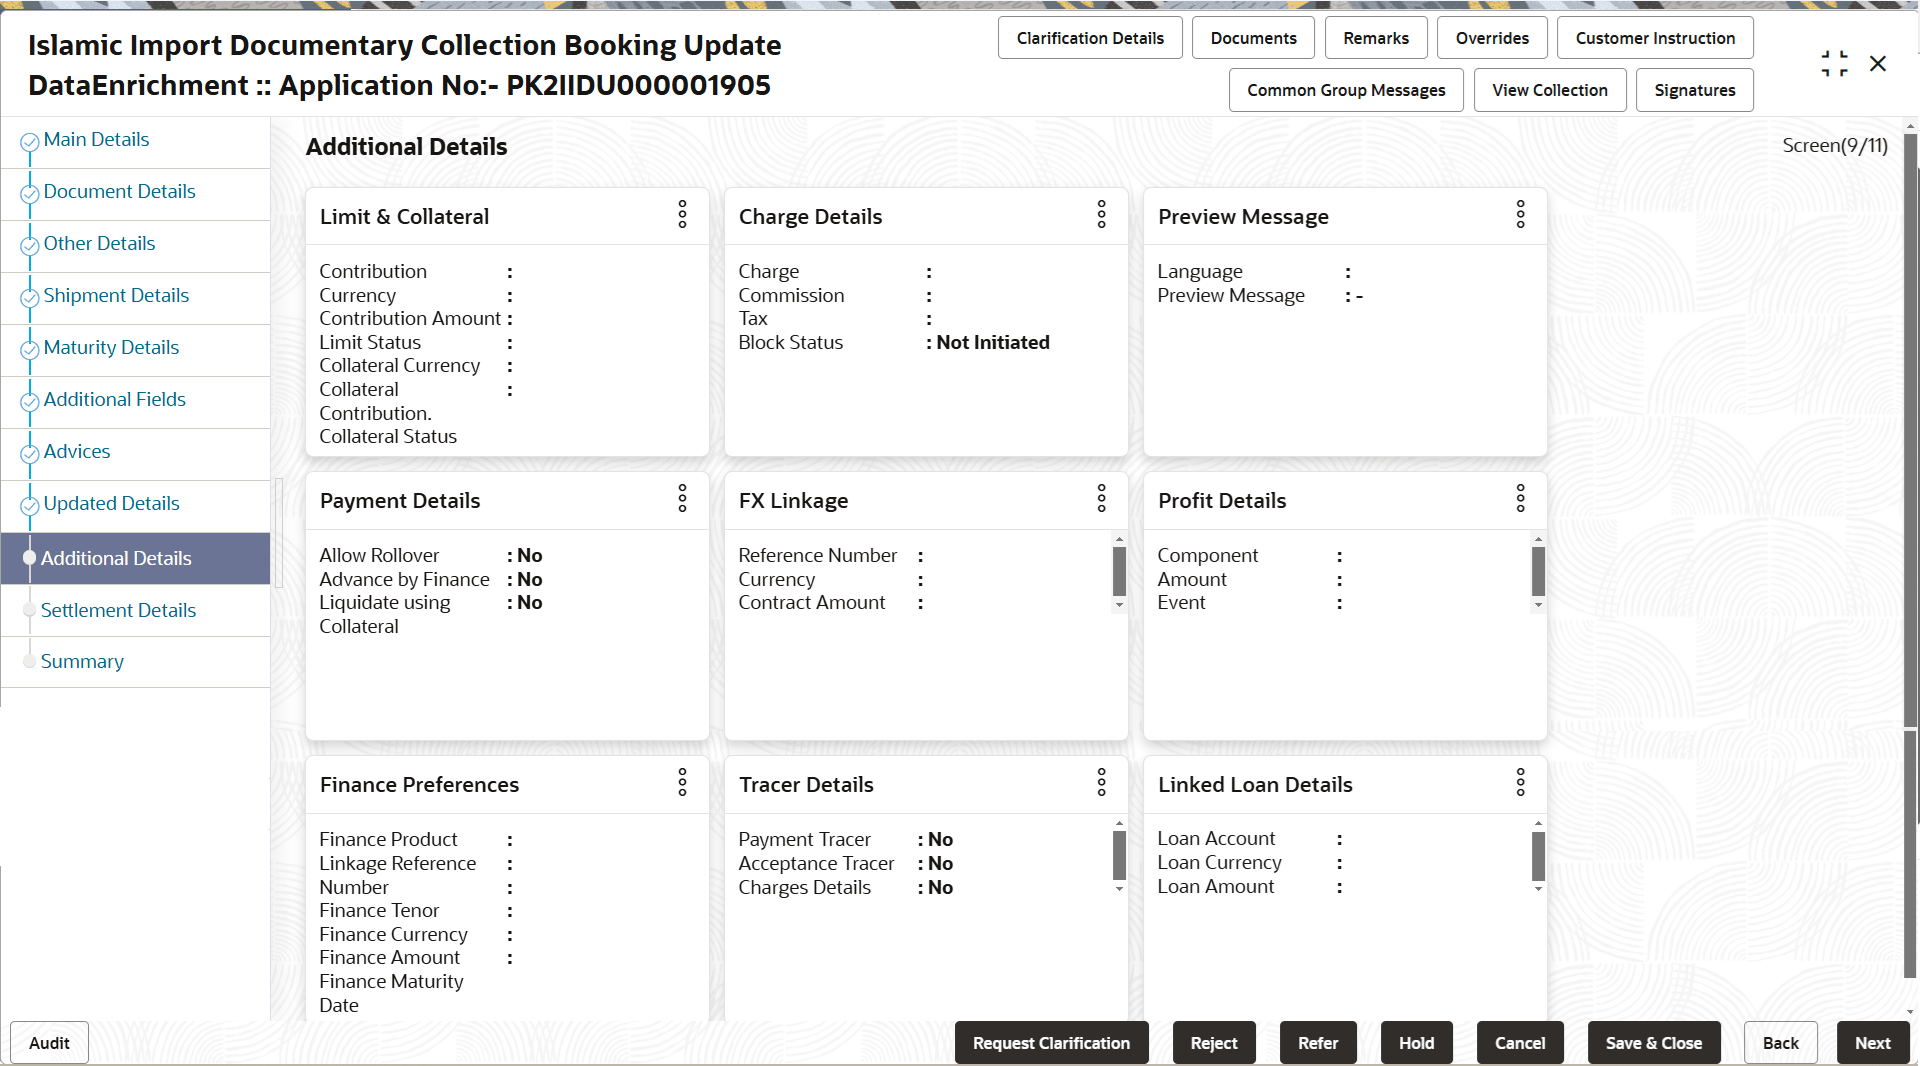1920x1066 pixels.
Task: Click the Linked Loan Details card title
Action: (x=1255, y=785)
